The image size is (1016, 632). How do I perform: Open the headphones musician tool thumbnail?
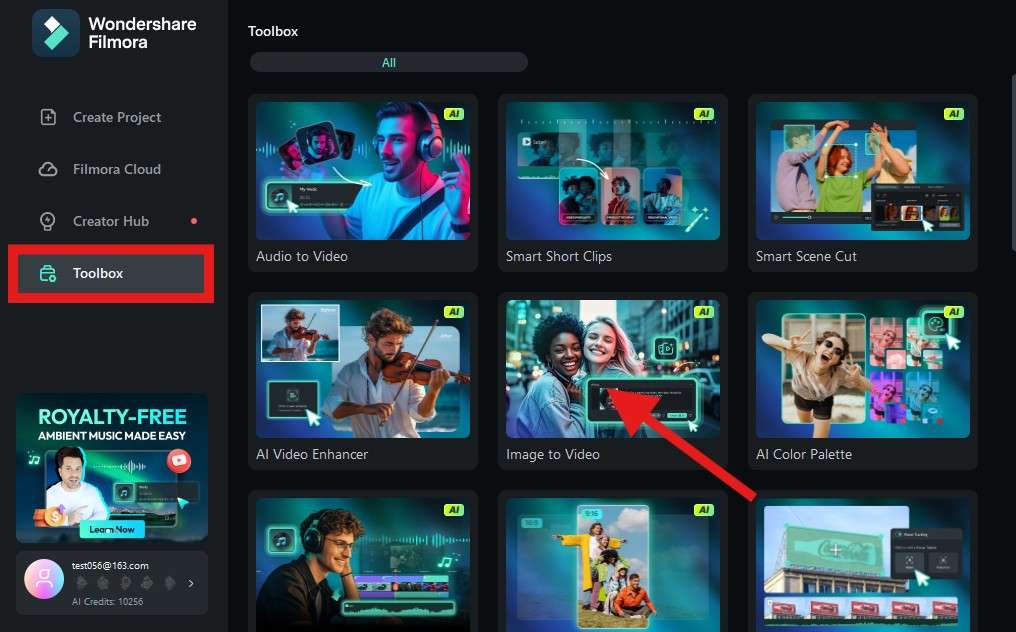coord(363,565)
